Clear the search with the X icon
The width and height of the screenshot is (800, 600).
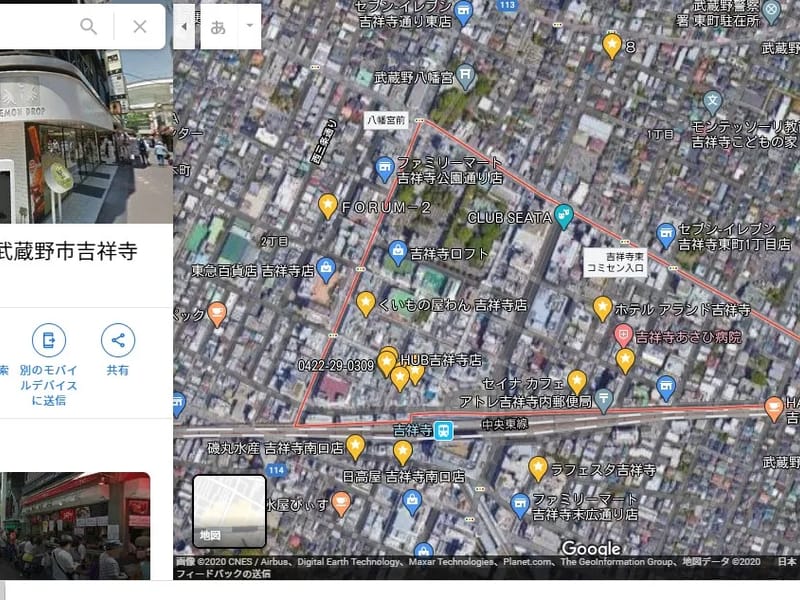[140, 27]
